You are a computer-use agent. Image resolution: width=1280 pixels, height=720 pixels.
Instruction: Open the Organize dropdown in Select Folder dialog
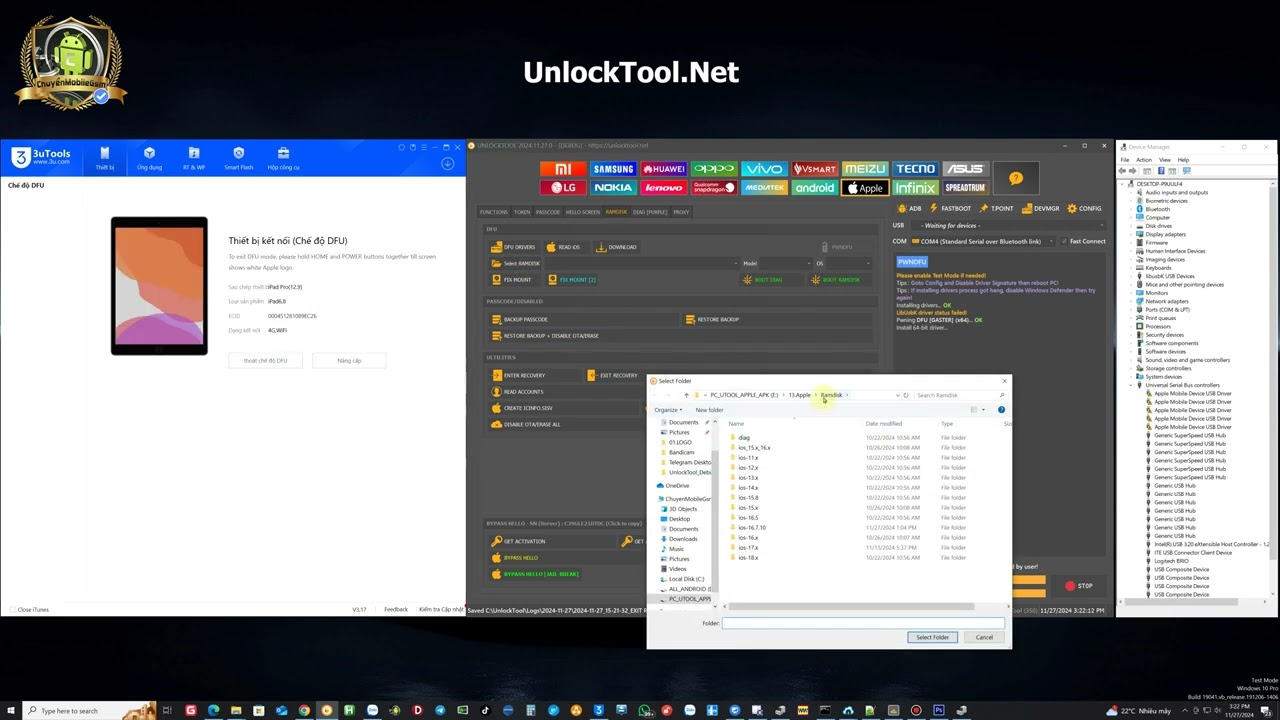click(x=668, y=410)
